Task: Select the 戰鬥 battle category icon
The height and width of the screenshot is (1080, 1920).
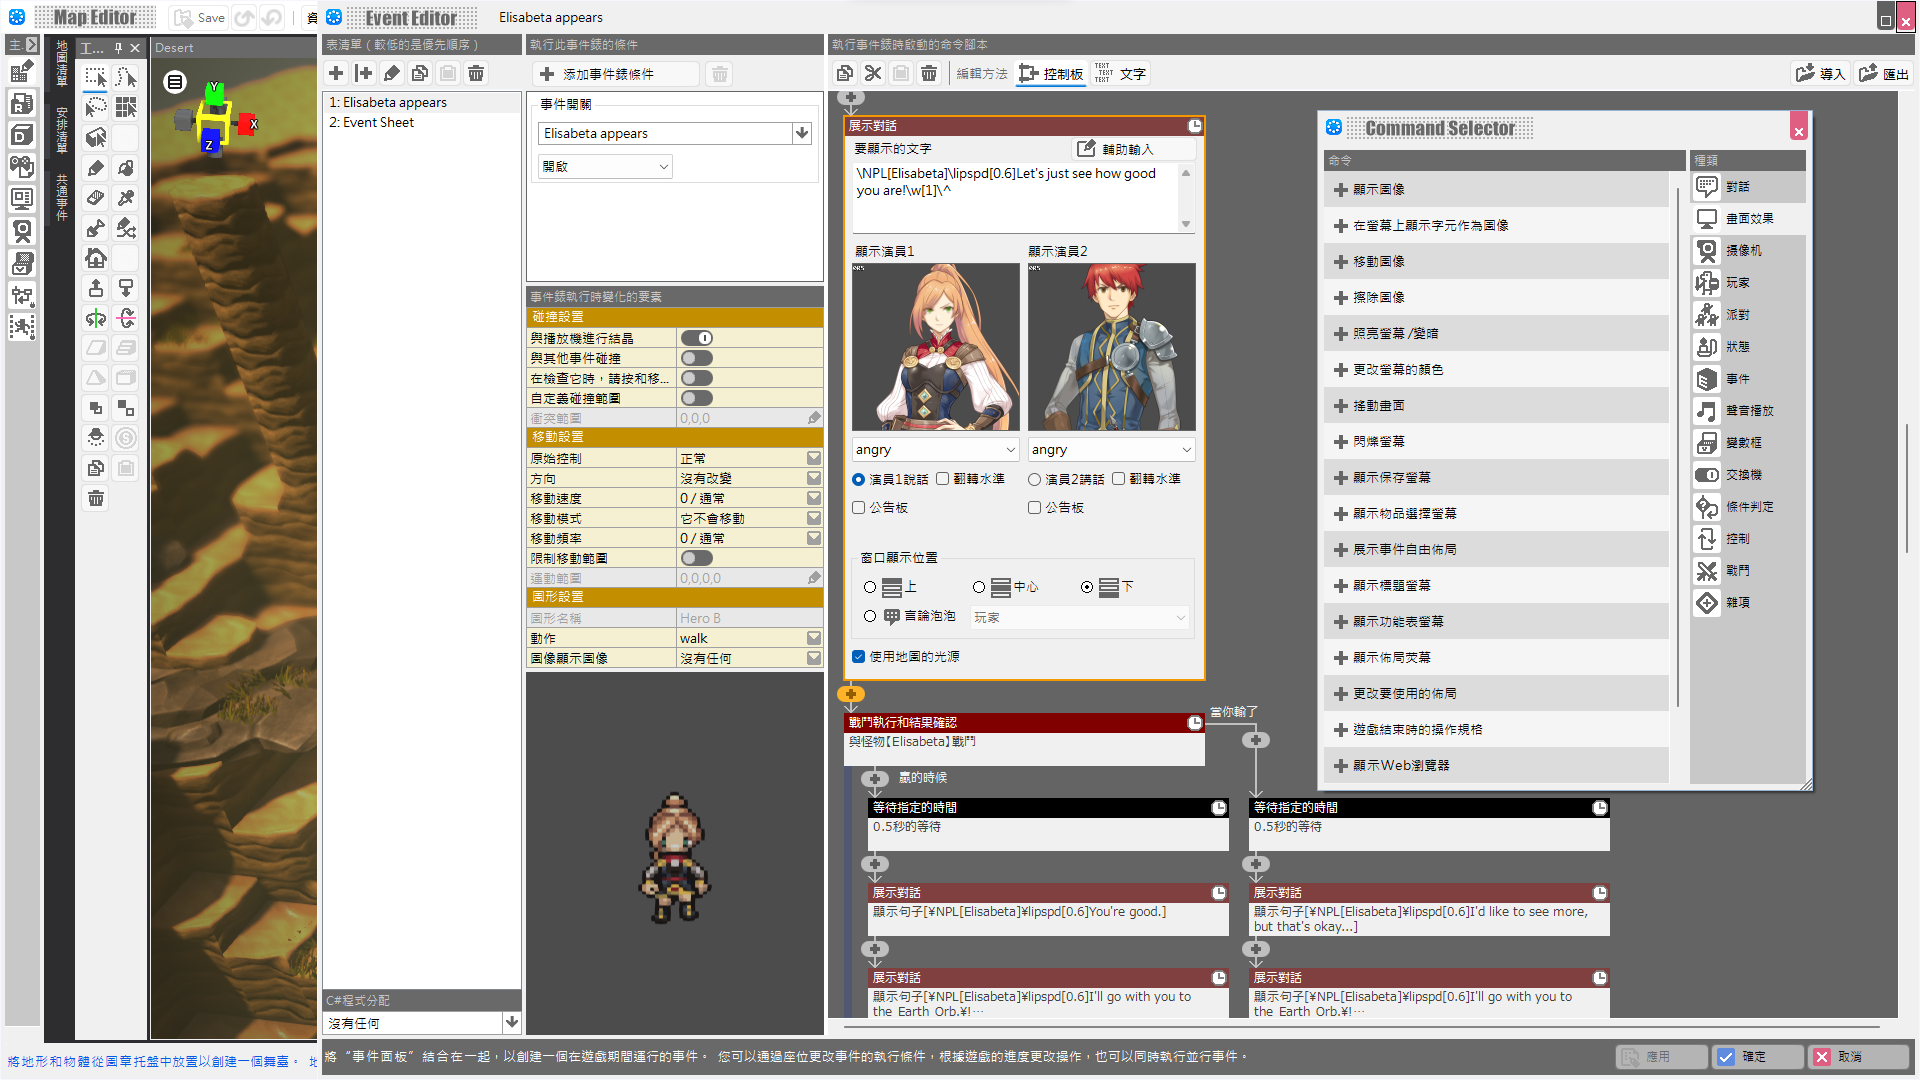Action: [x=1707, y=570]
